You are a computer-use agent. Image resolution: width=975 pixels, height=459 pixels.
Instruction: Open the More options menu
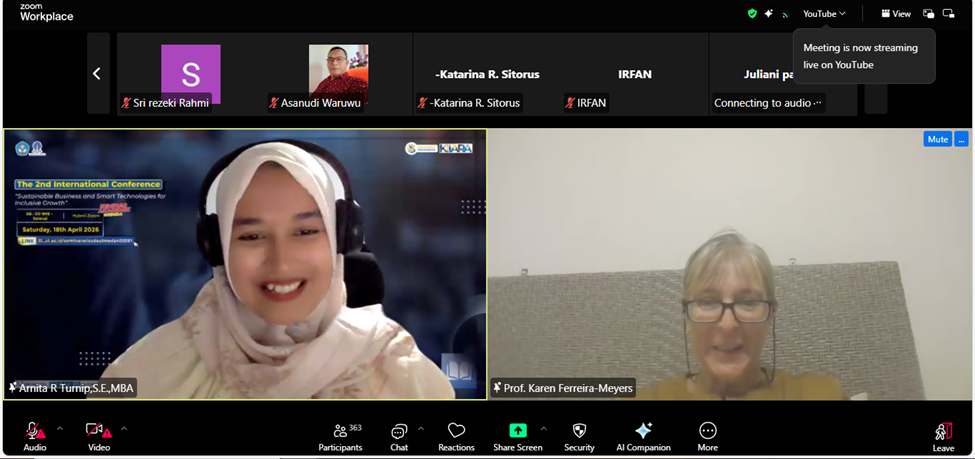click(x=708, y=436)
